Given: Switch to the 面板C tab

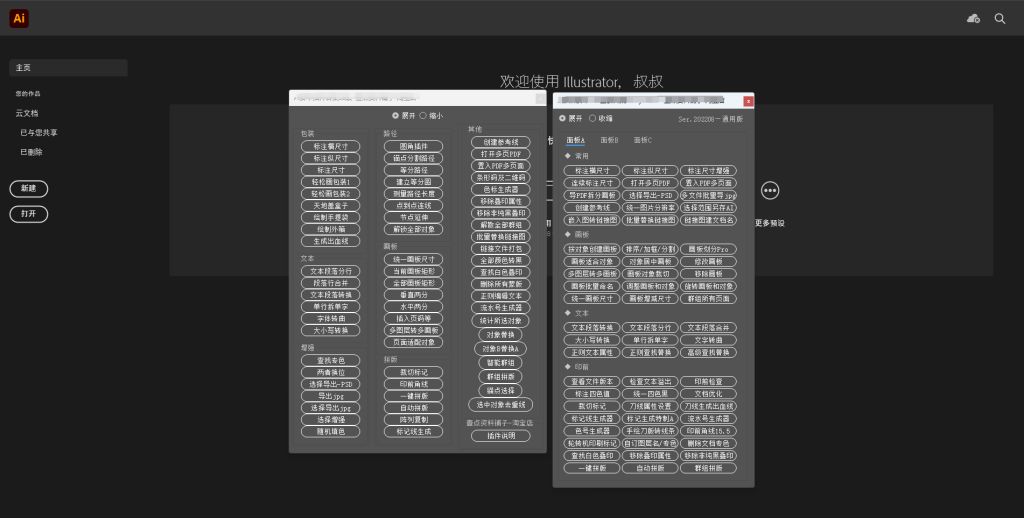Looking at the screenshot, I should point(642,140).
